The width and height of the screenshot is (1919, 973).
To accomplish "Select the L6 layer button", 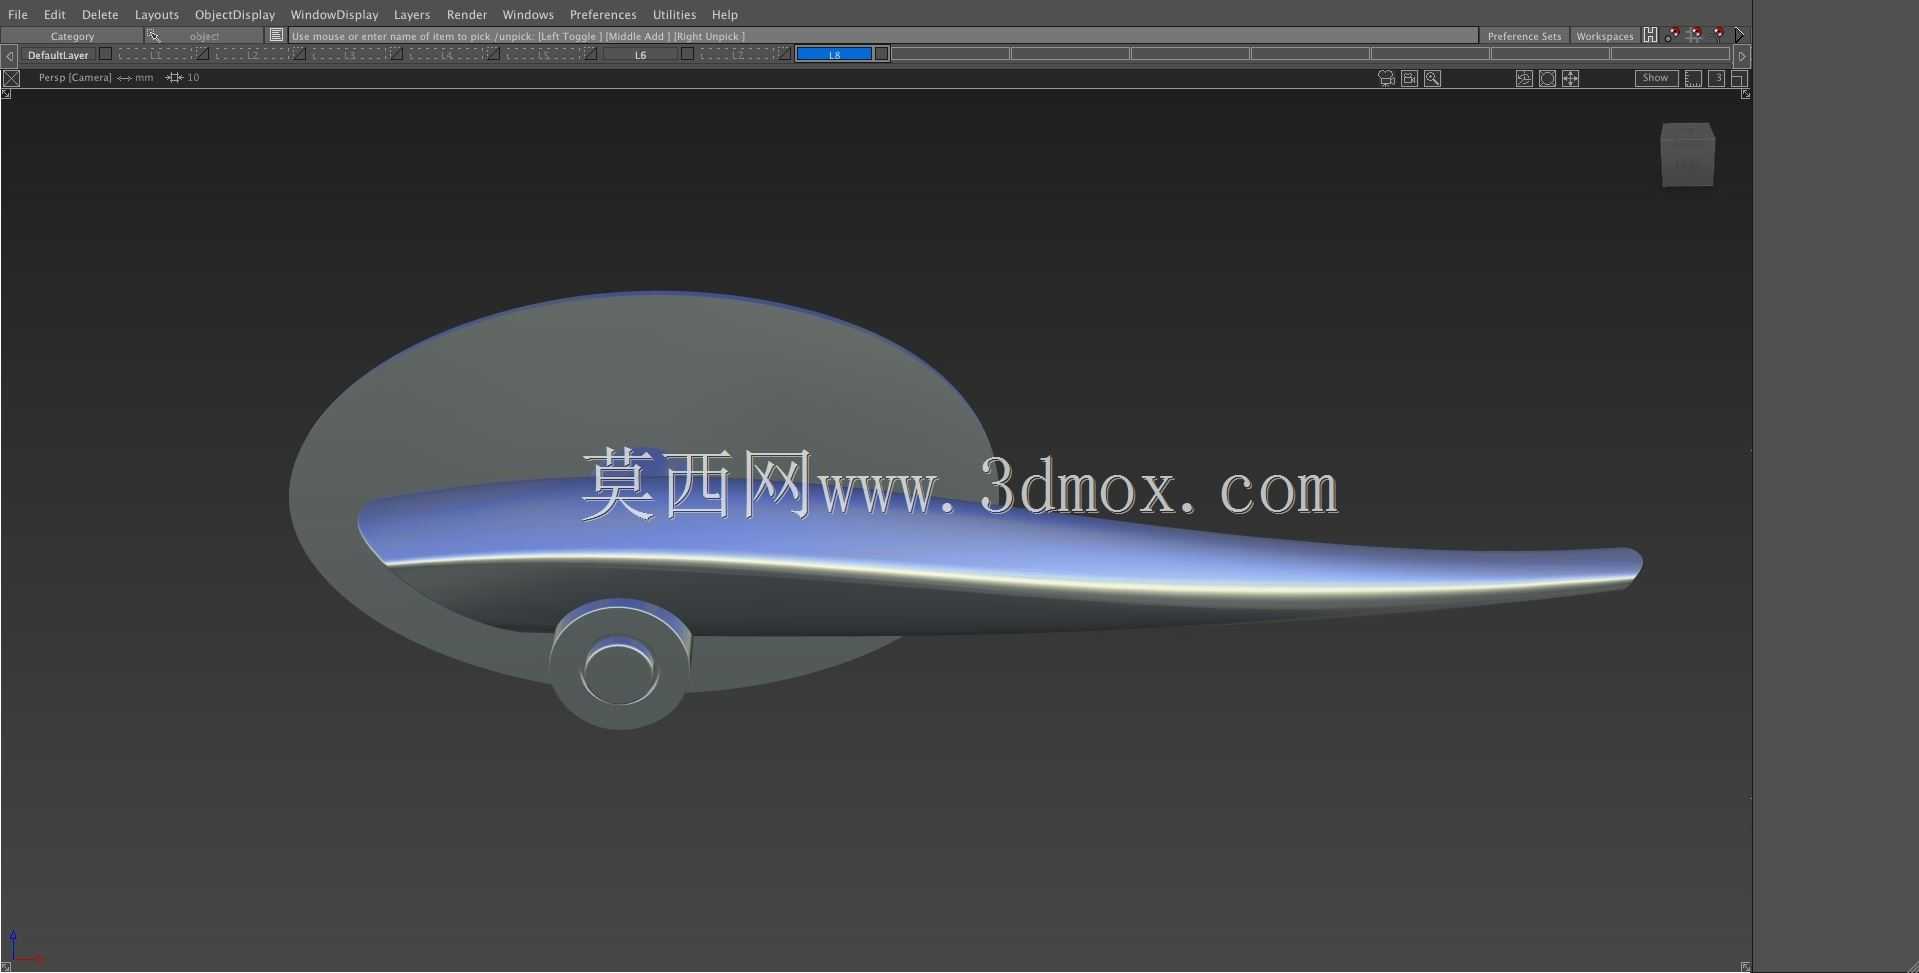I will click(640, 55).
